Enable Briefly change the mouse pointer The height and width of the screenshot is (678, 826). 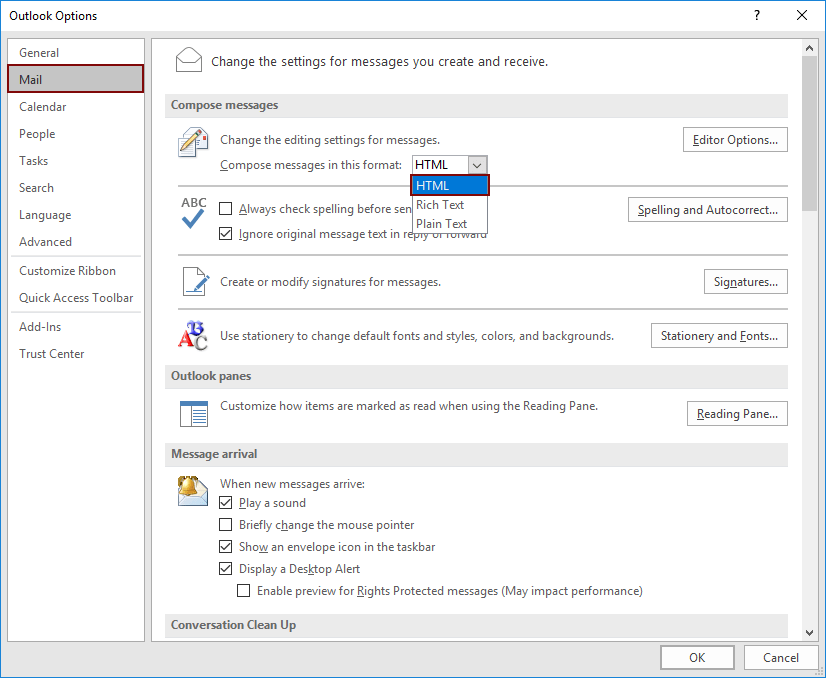[x=225, y=525]
